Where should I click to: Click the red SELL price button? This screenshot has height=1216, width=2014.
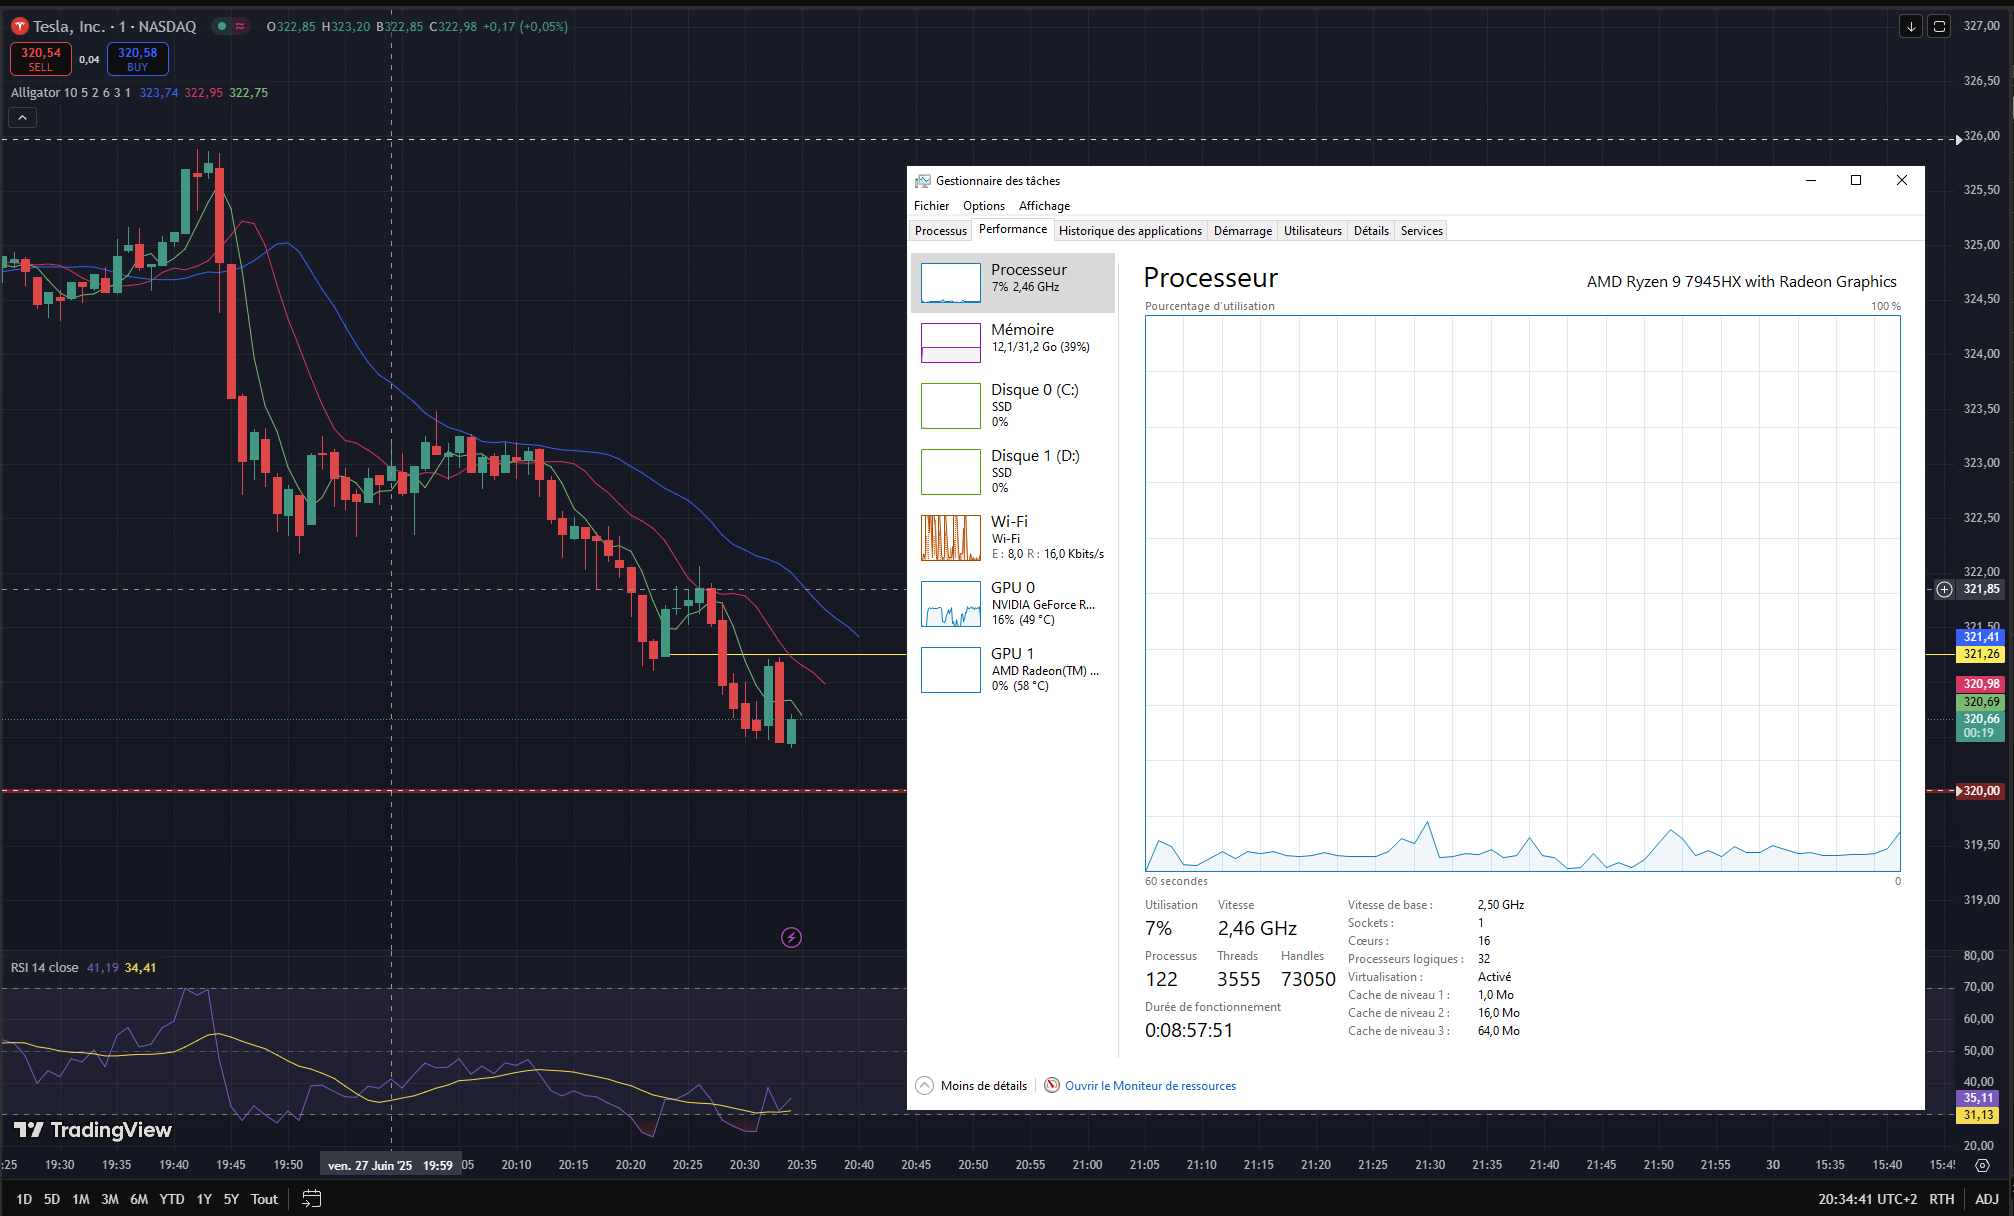pos(41,59)
